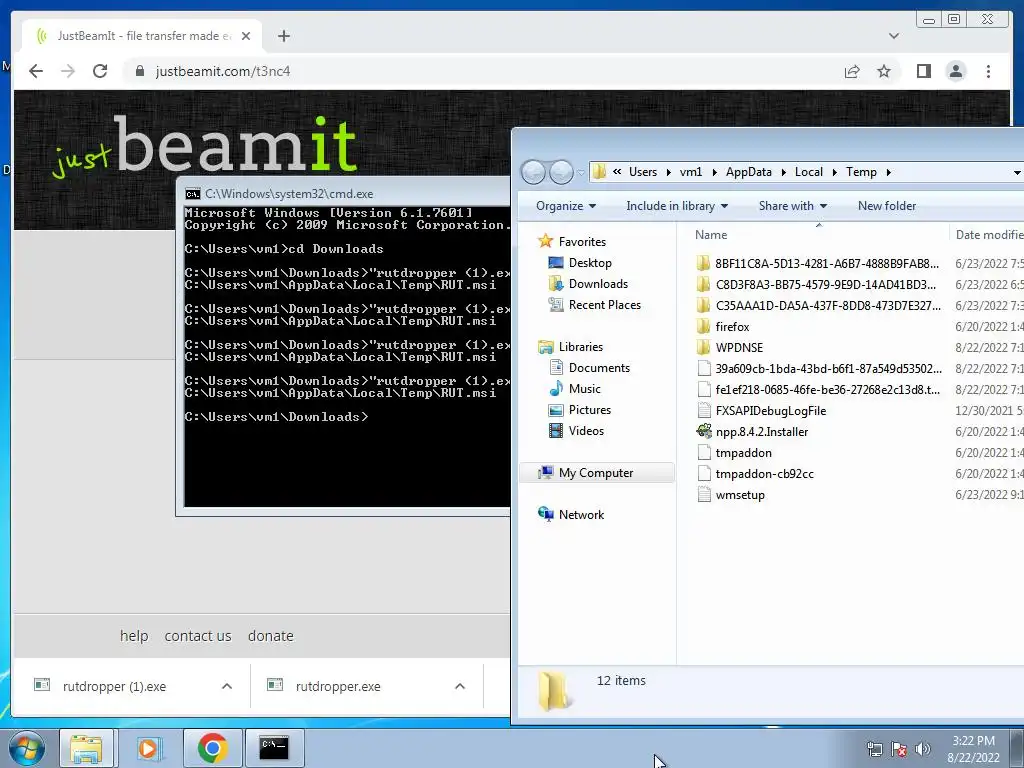Open a new Chrome tab
The width and height of the screenshot is (1024, 768).
(283, 36)
